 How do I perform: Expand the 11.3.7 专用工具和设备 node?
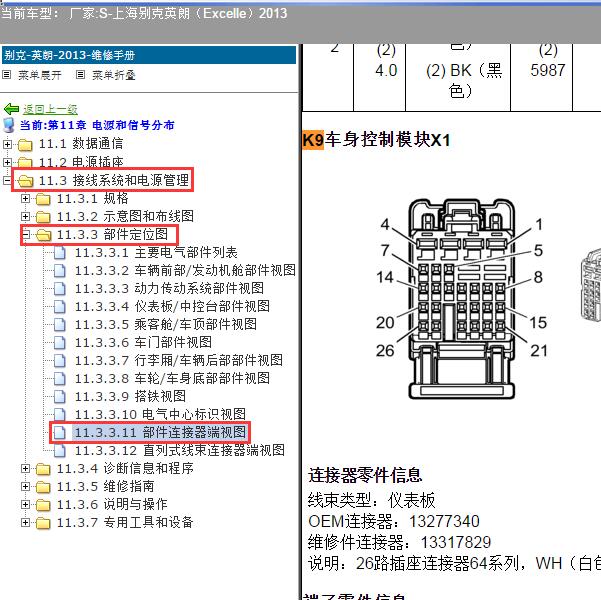click(25, 523)
